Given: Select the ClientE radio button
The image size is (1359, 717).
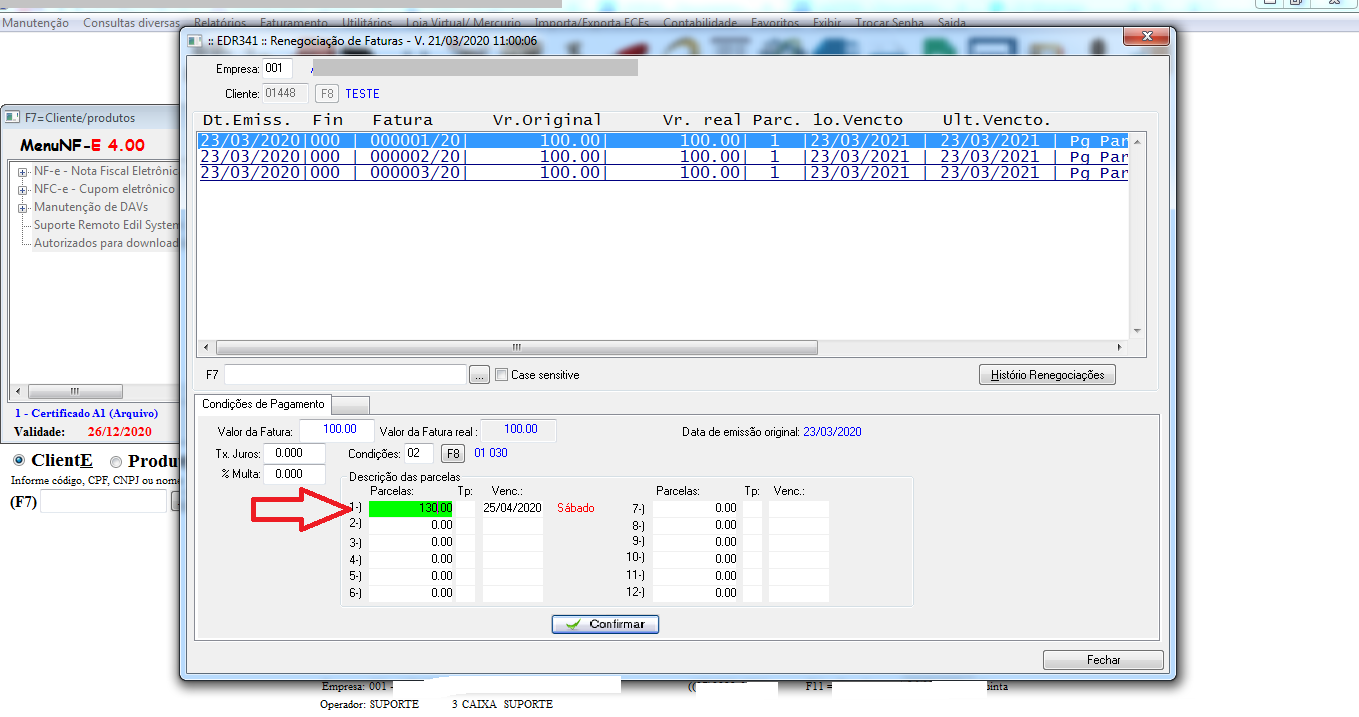Looking at the screenshot, I should pos(18,462).
